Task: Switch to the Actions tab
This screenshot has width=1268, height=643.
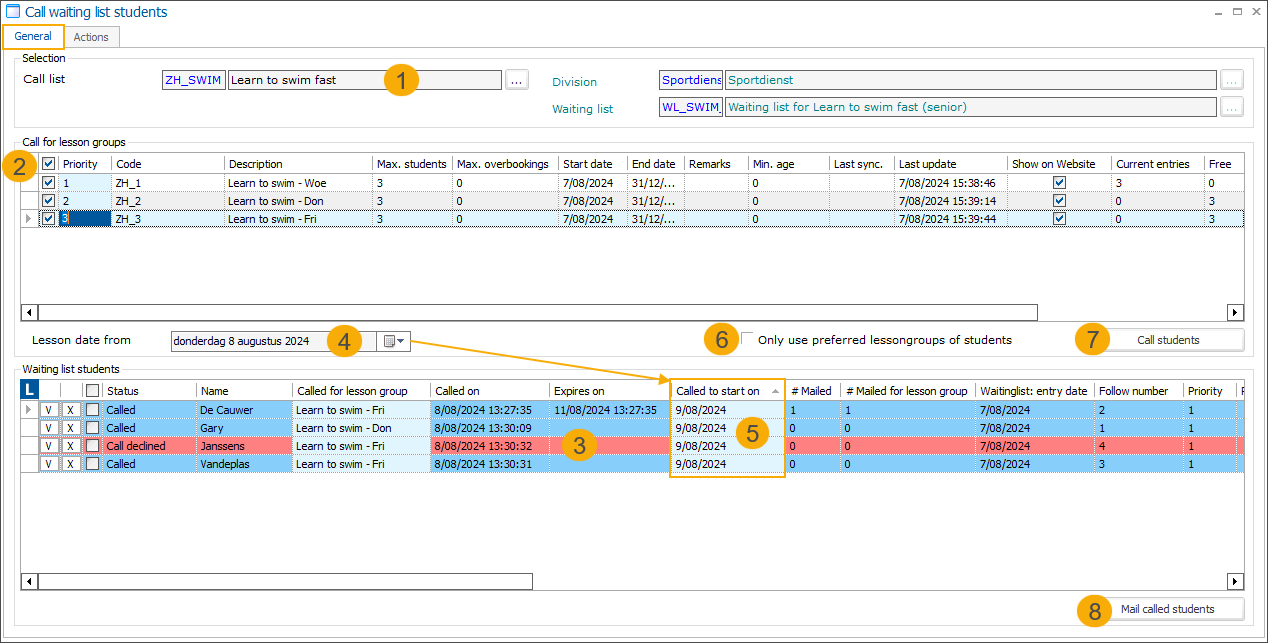Action: point(91,37)
